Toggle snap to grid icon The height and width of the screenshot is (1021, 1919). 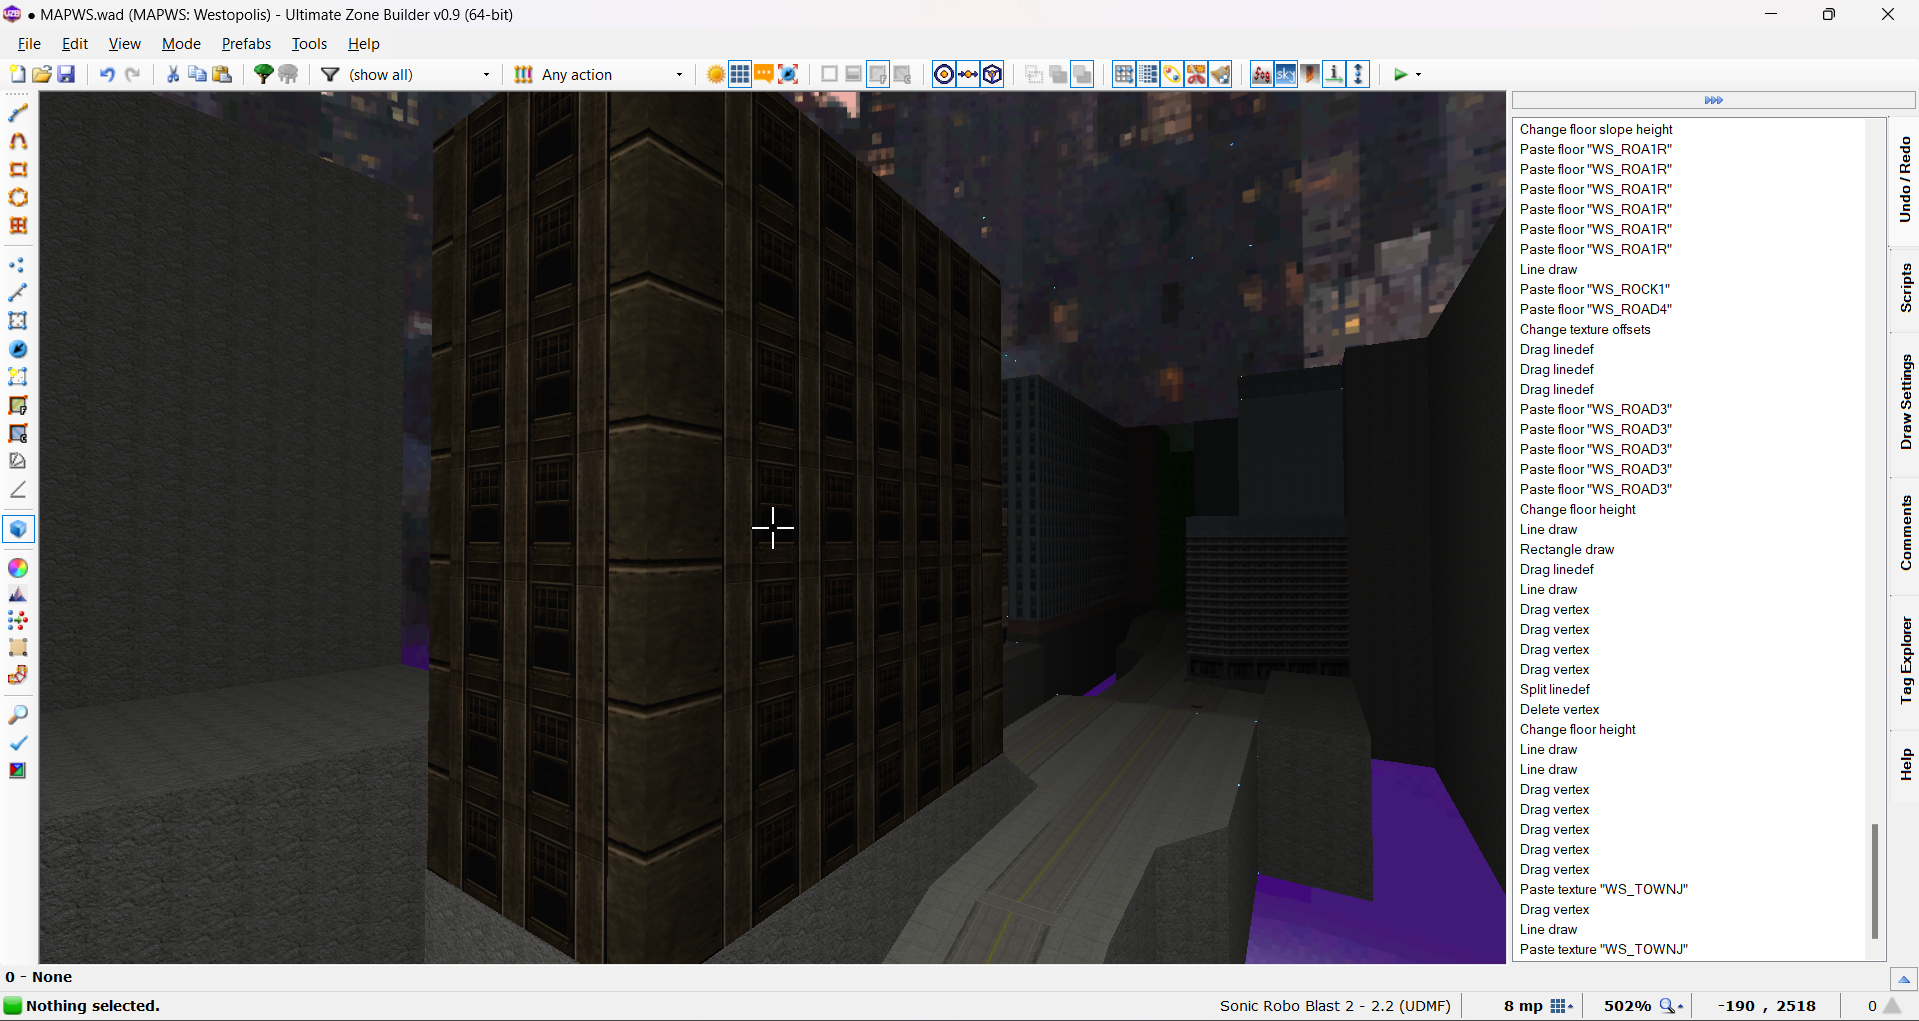1124,74
